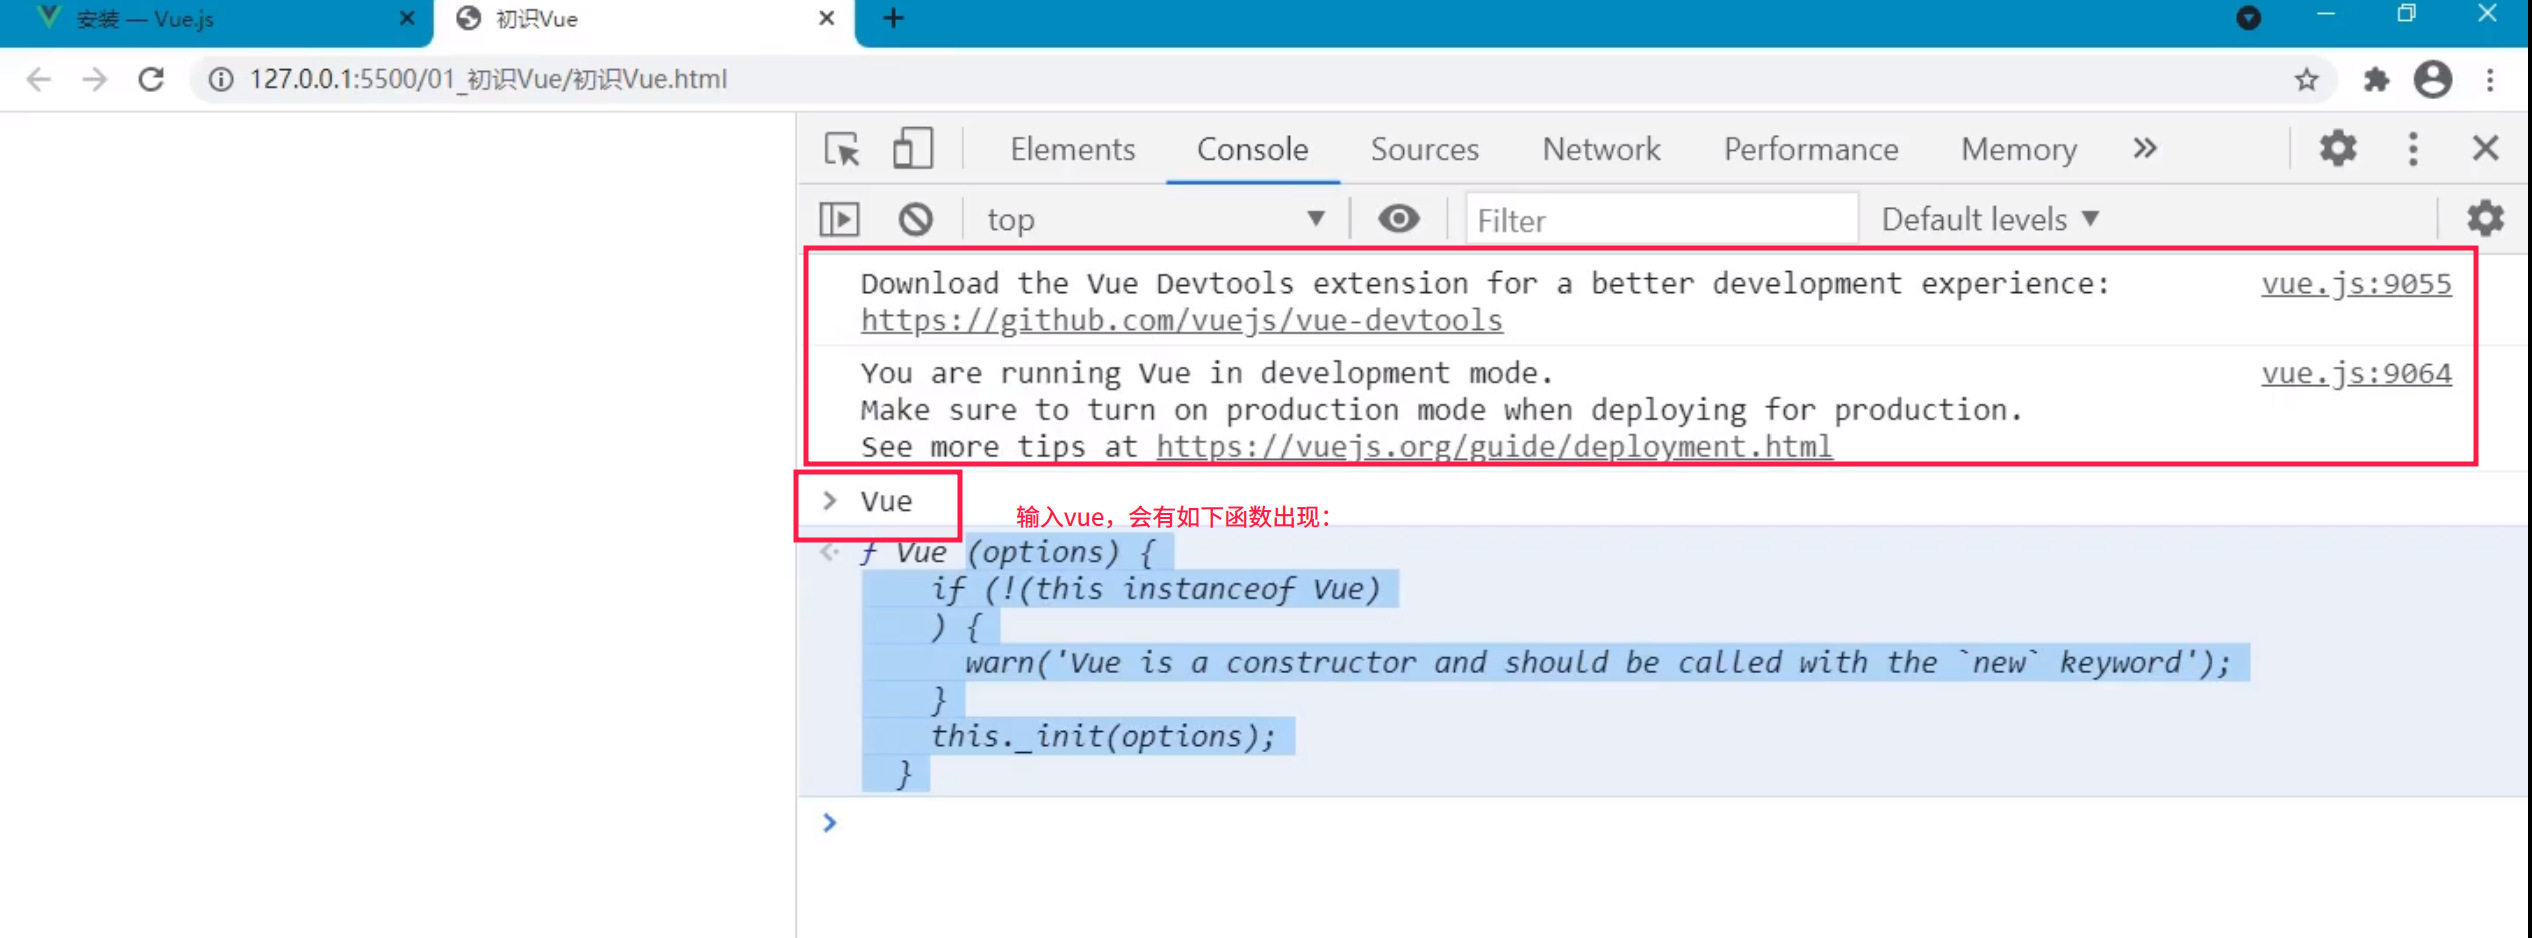Click the 'Download the Vue Devtools' message
Viewport: 2532px width, 938px height.
(x=1484, y=284)
